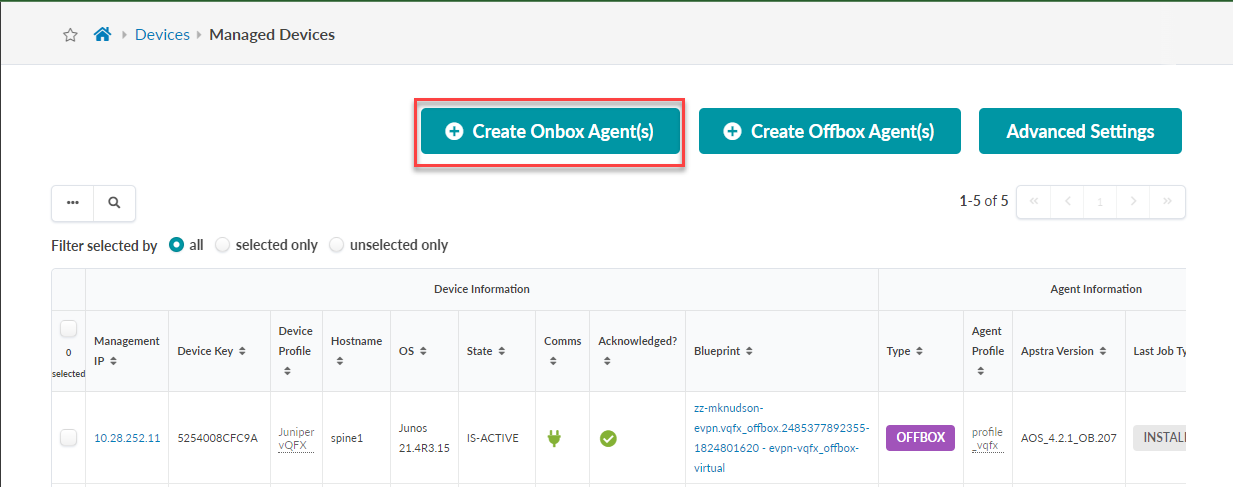Image resolution: width=1233 pixels, height=487 pixels.
Task: Select the 'all' filter radio button
Action: [x=177, y=245]
